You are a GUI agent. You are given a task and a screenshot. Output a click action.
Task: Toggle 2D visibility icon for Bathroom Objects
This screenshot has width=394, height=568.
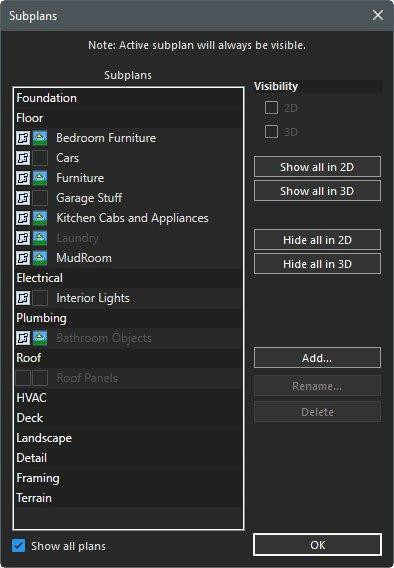pos(23,338)
